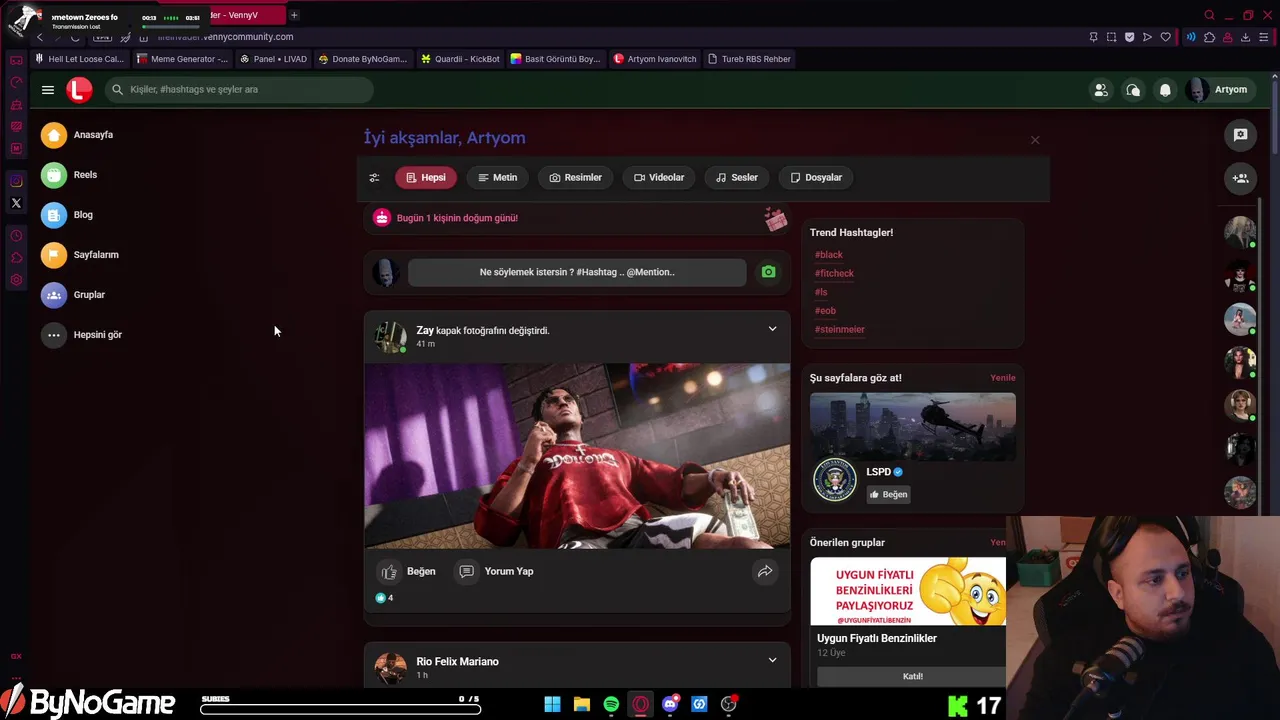The image size is (1280, 720).
Task: Open the Donate ByNoGame bookmark
Action: point(363,59)
